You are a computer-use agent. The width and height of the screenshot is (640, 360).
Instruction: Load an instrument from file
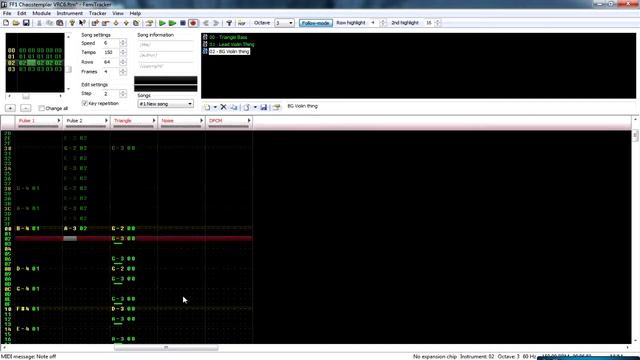point(247,107)
